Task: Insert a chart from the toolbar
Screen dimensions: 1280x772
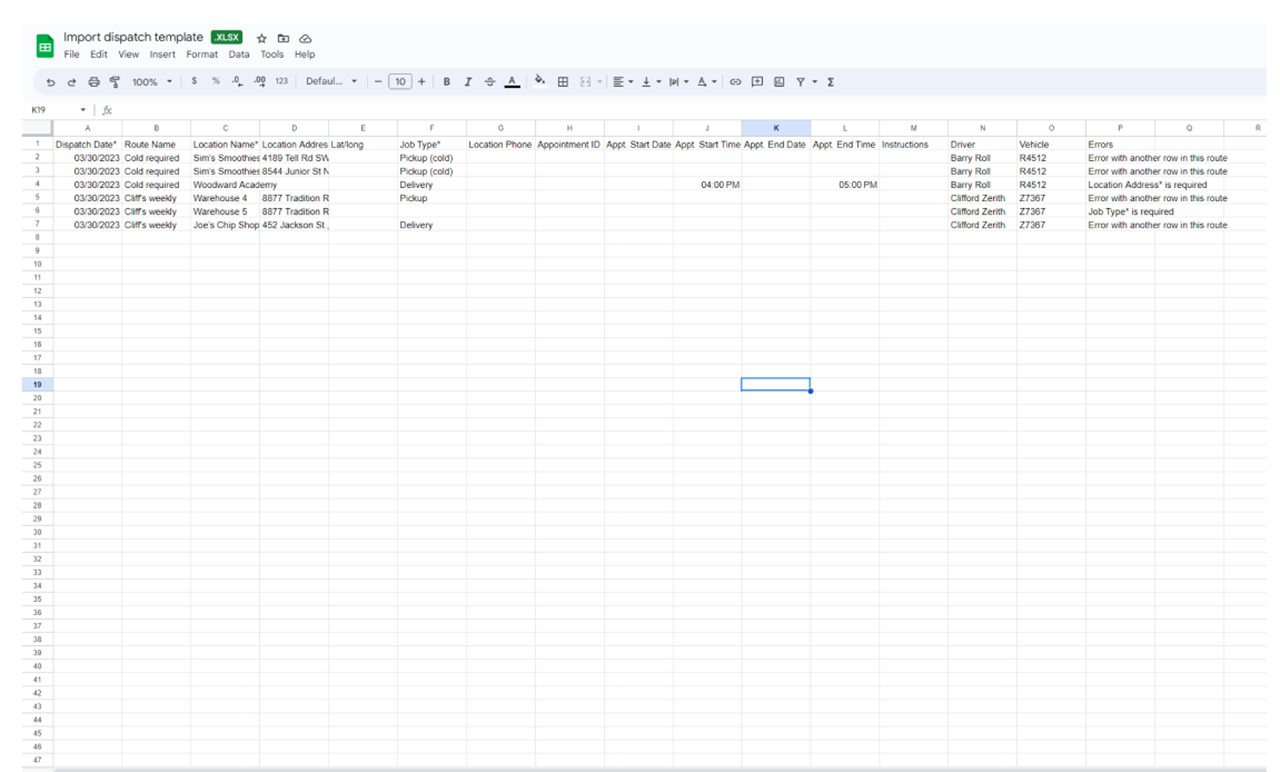Action: pyautogui.click(x=779, y=82)
